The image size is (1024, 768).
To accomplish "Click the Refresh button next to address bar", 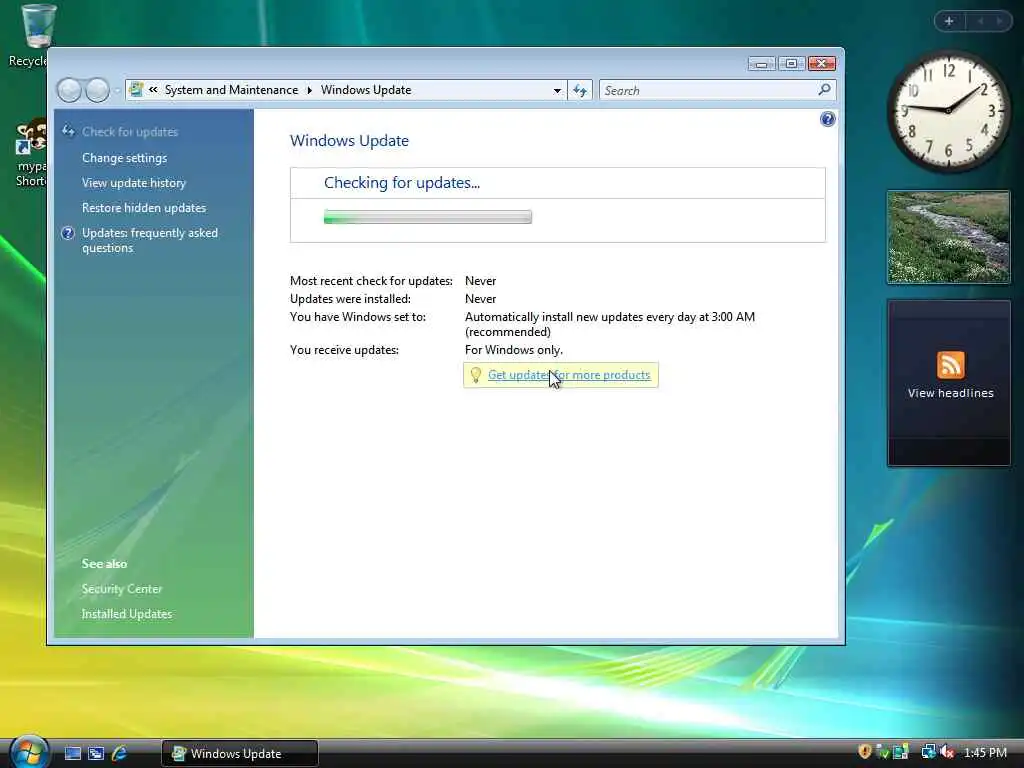I will (580, 90).
